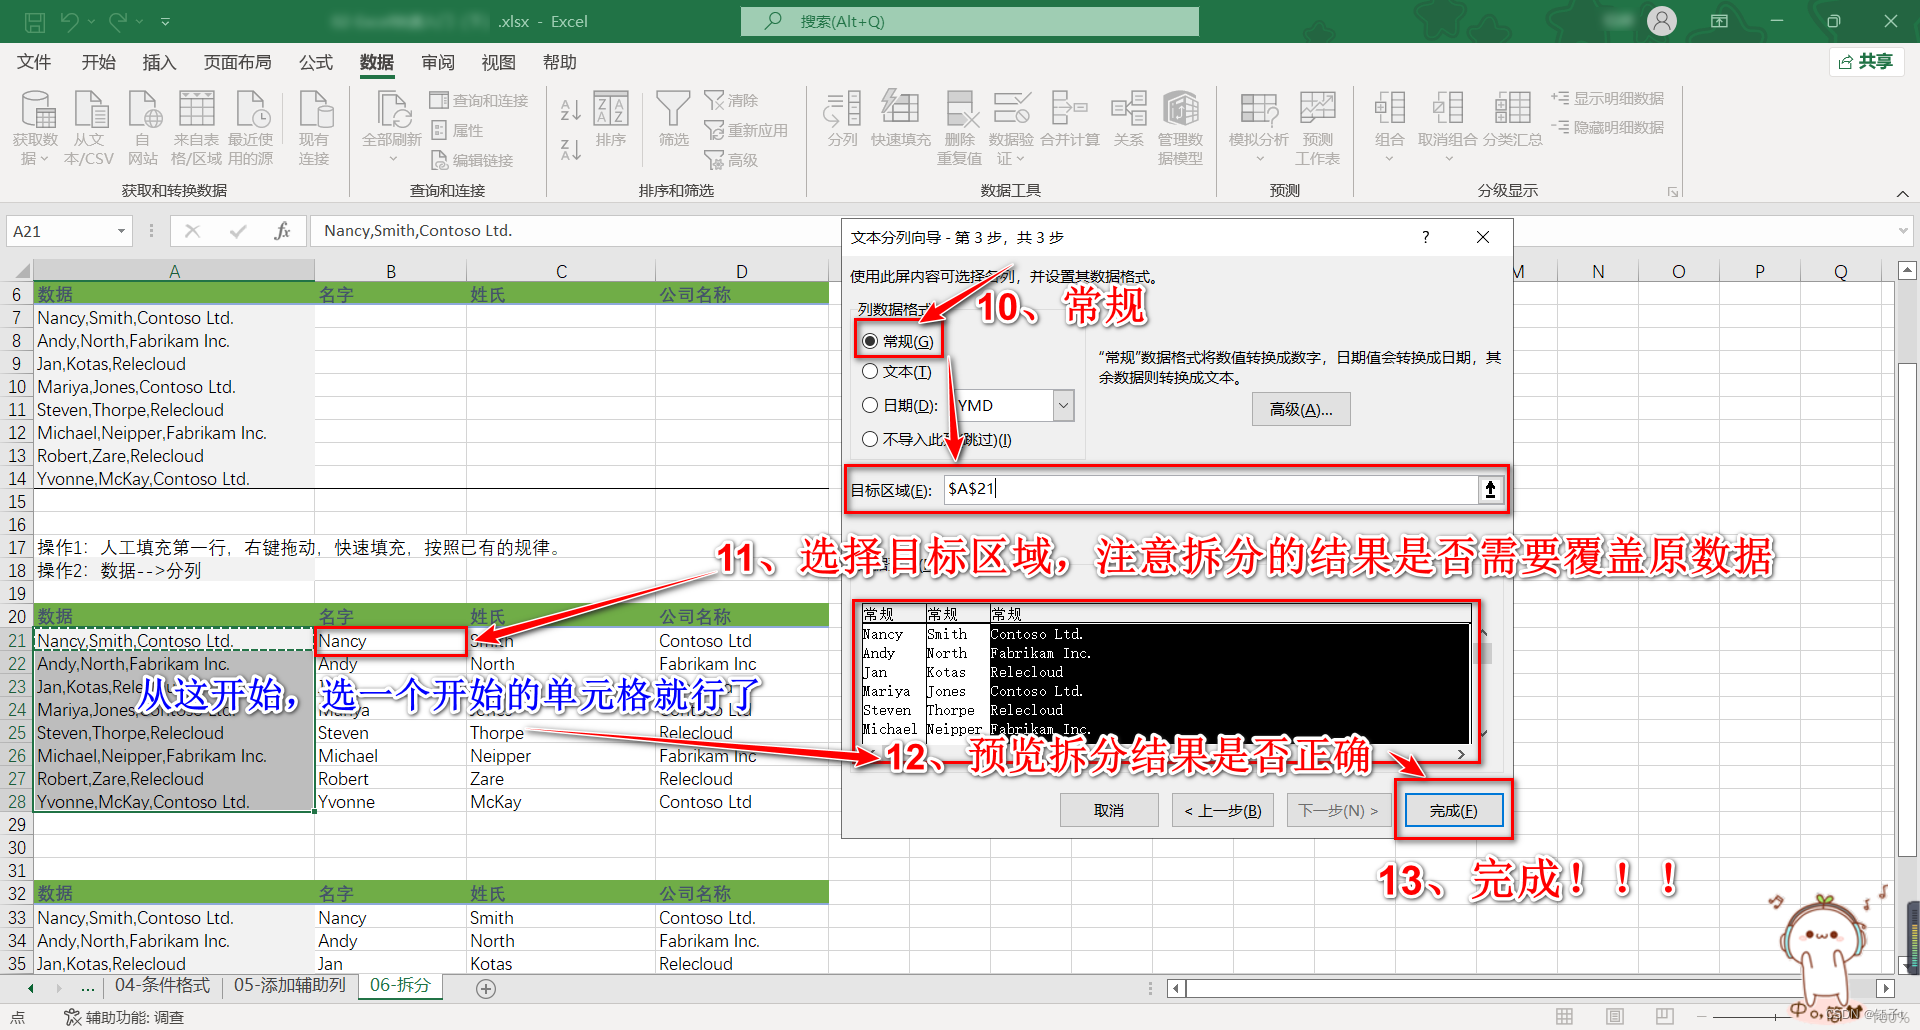Select Text (文本) column format radio

(870, 372)
